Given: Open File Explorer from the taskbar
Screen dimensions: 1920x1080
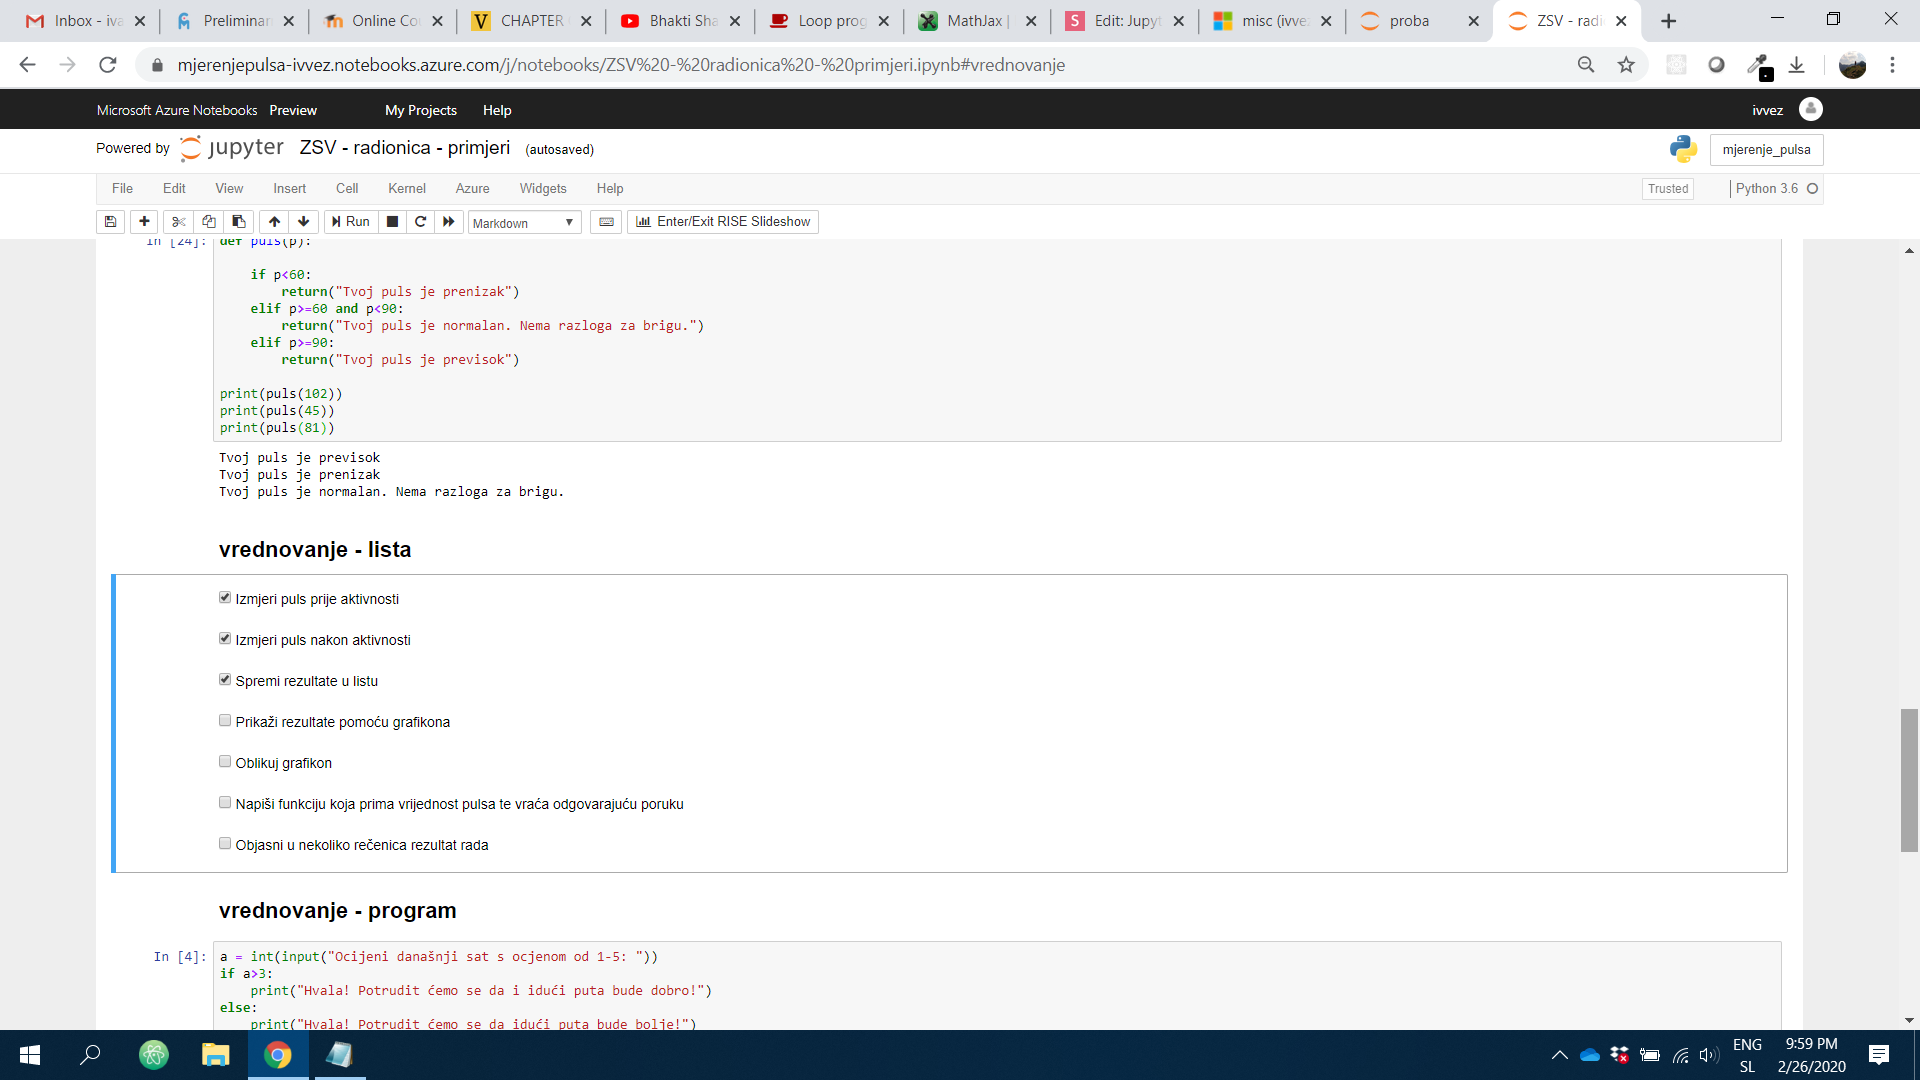Looking at the screenshot, I should [x=215, y=1055].
